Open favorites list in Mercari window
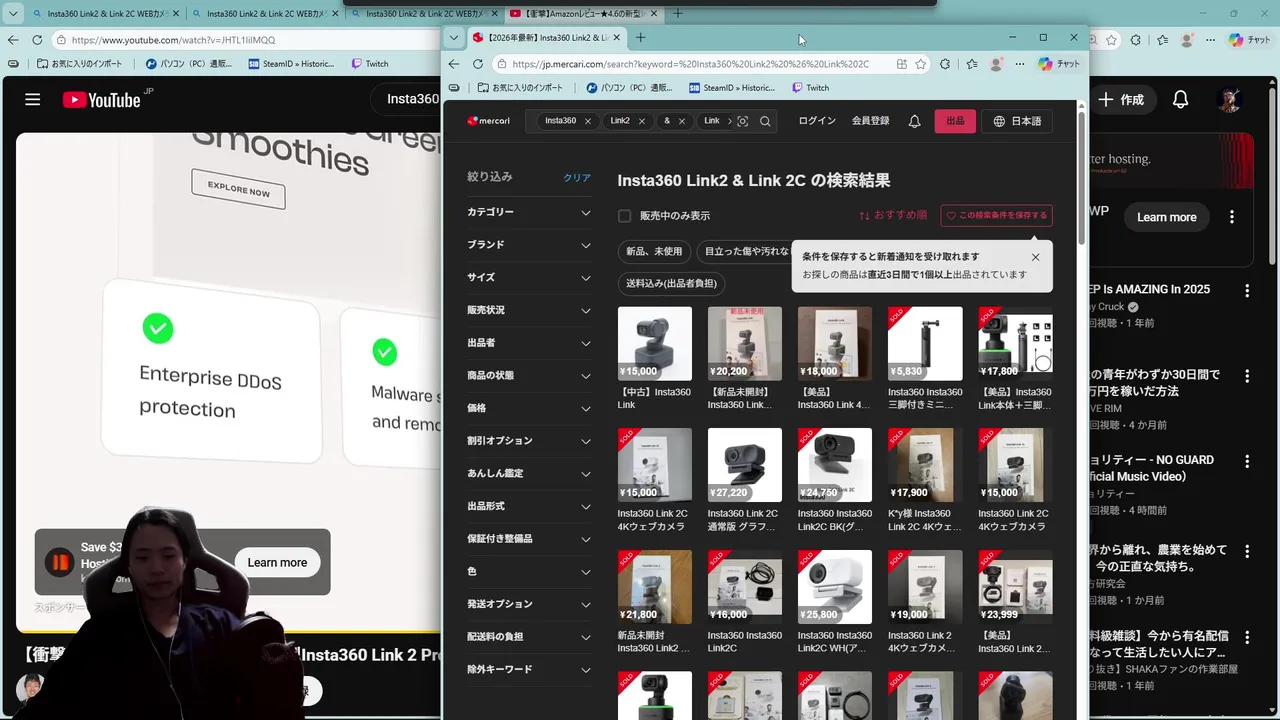Viewport: 1280px width, 720px height. (971, 64)
